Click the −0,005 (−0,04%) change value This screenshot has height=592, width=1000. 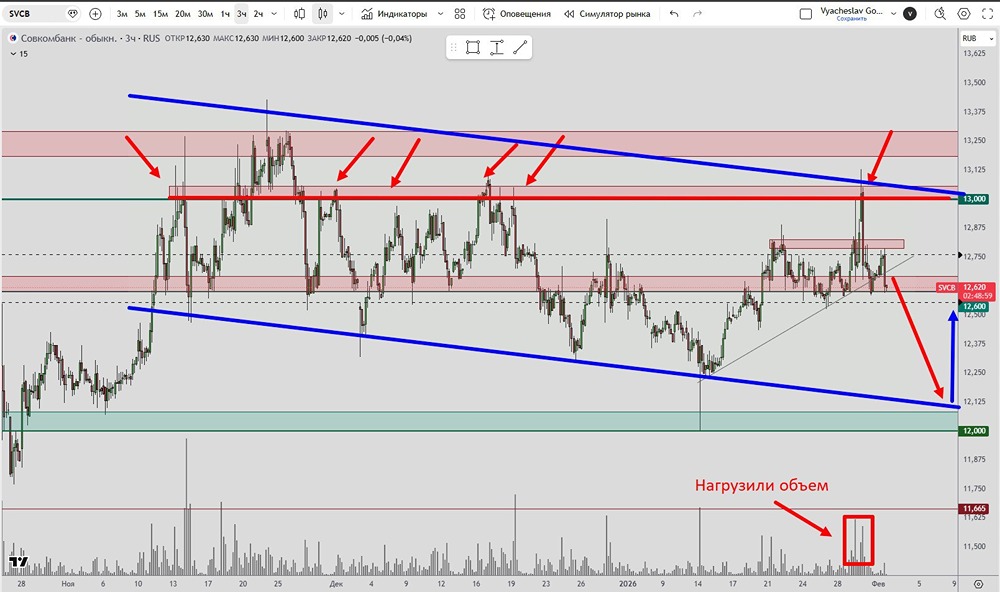click(383, 38)
